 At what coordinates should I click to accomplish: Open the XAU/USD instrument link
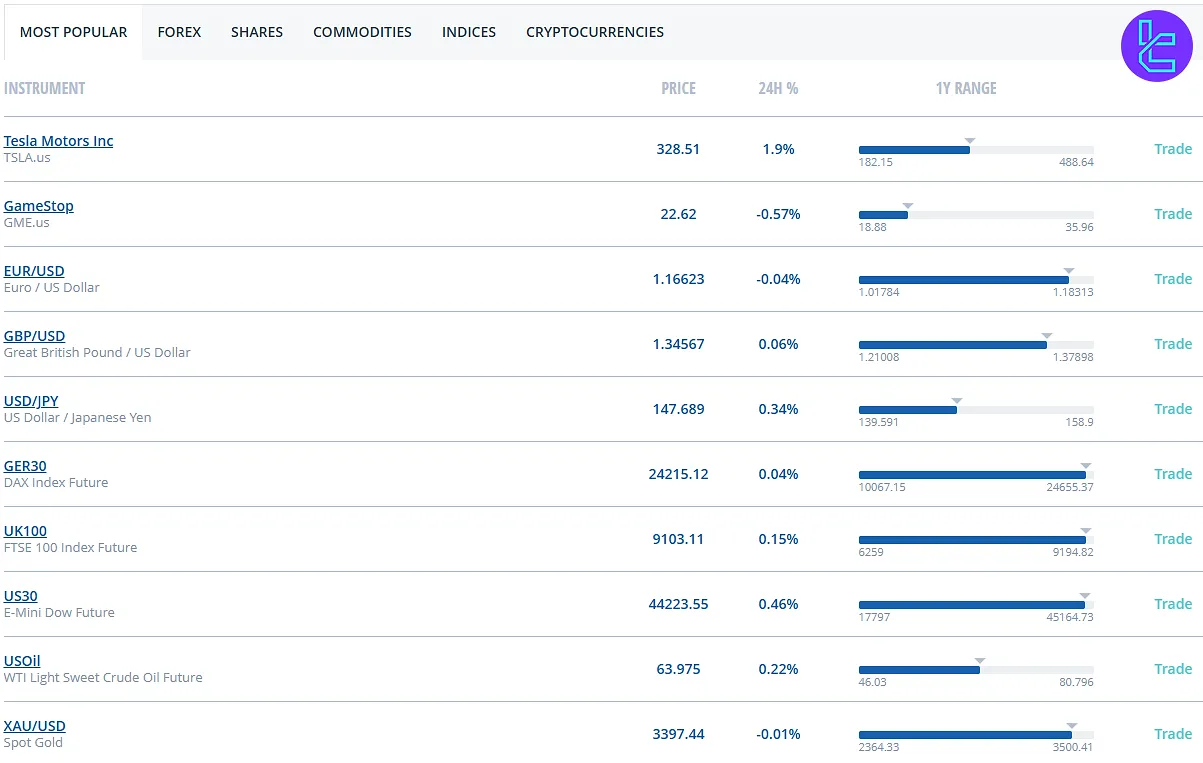tap(34, 726)
